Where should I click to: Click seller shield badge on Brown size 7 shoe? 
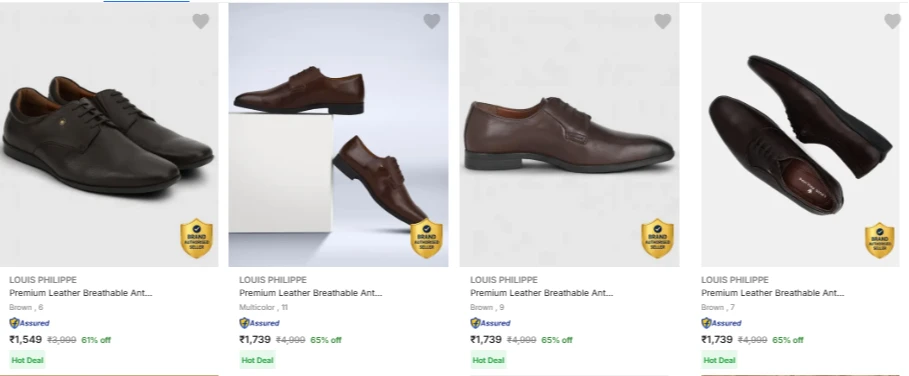pyautogui.click(x=879, y=240)
